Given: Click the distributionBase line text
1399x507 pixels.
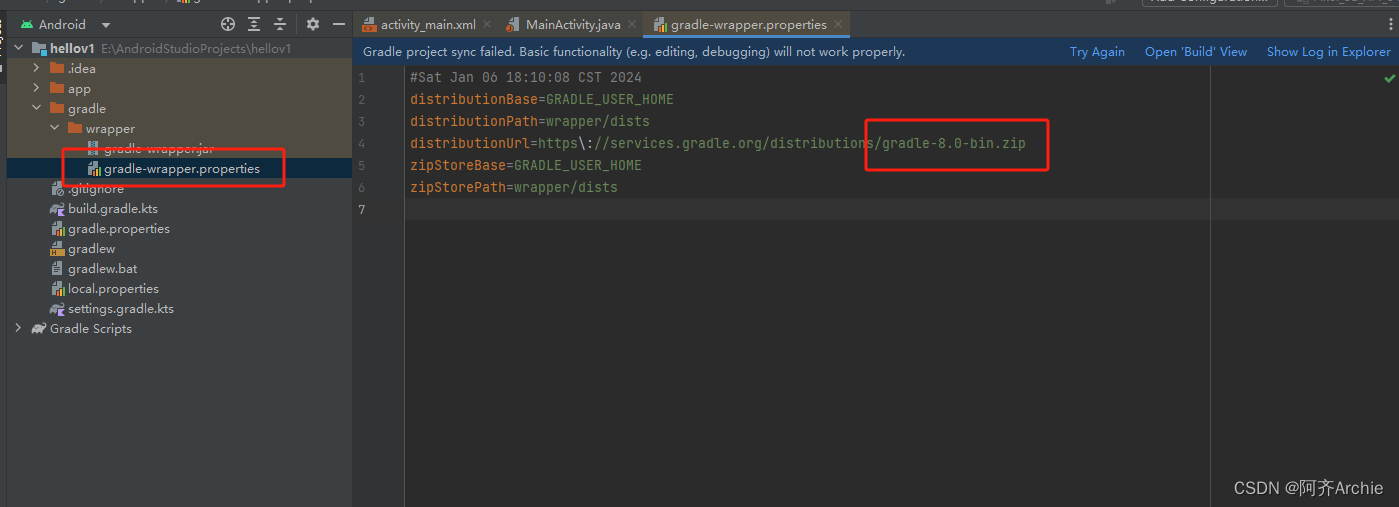Looking at the screenshot, I should 542,99.
